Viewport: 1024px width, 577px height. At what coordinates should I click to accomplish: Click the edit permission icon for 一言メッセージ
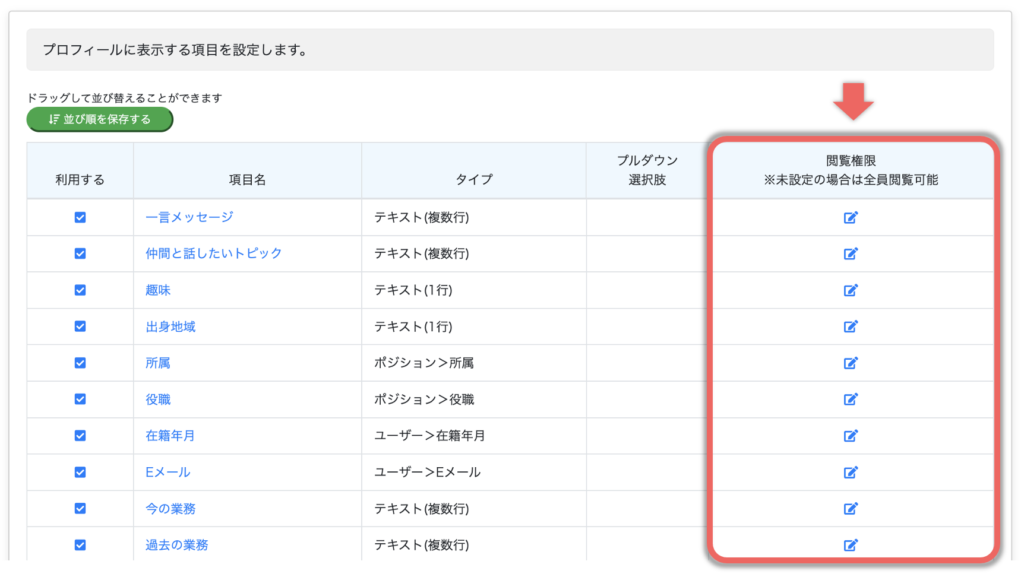851,217
